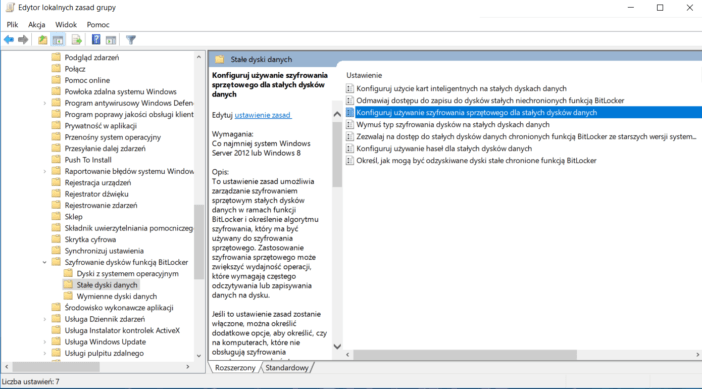
Task: Open Help via blue question mark icon
Action: [x=96, y=39]
